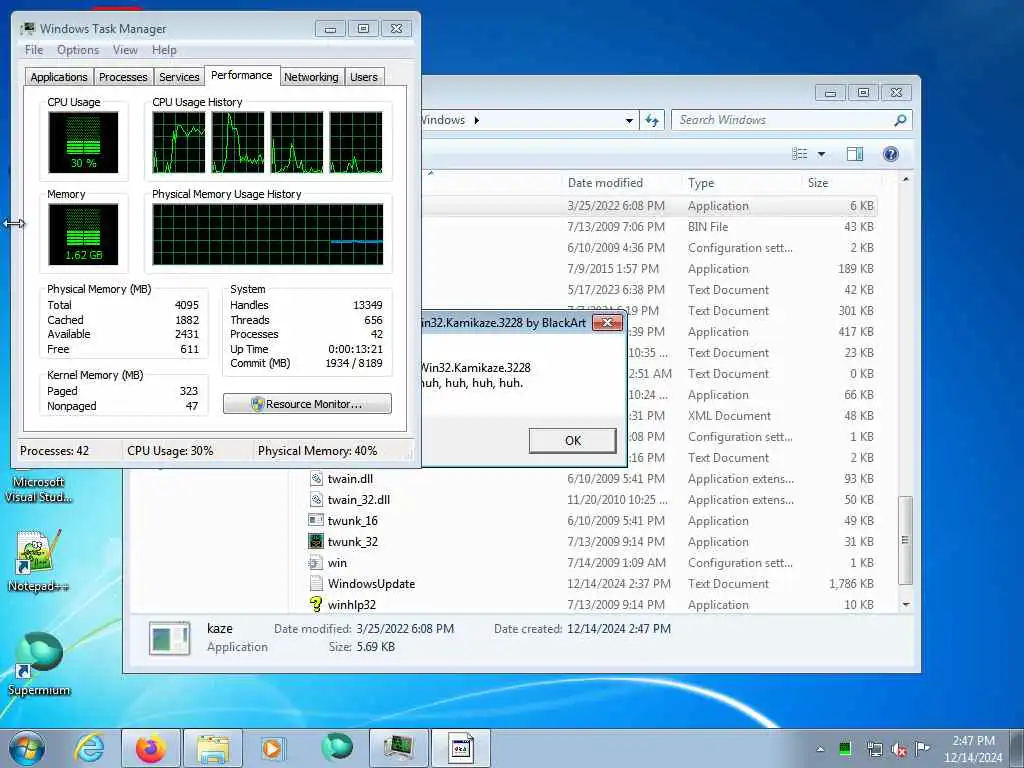Open Notepad++ desktop shortcut

(x=38, y=560)
